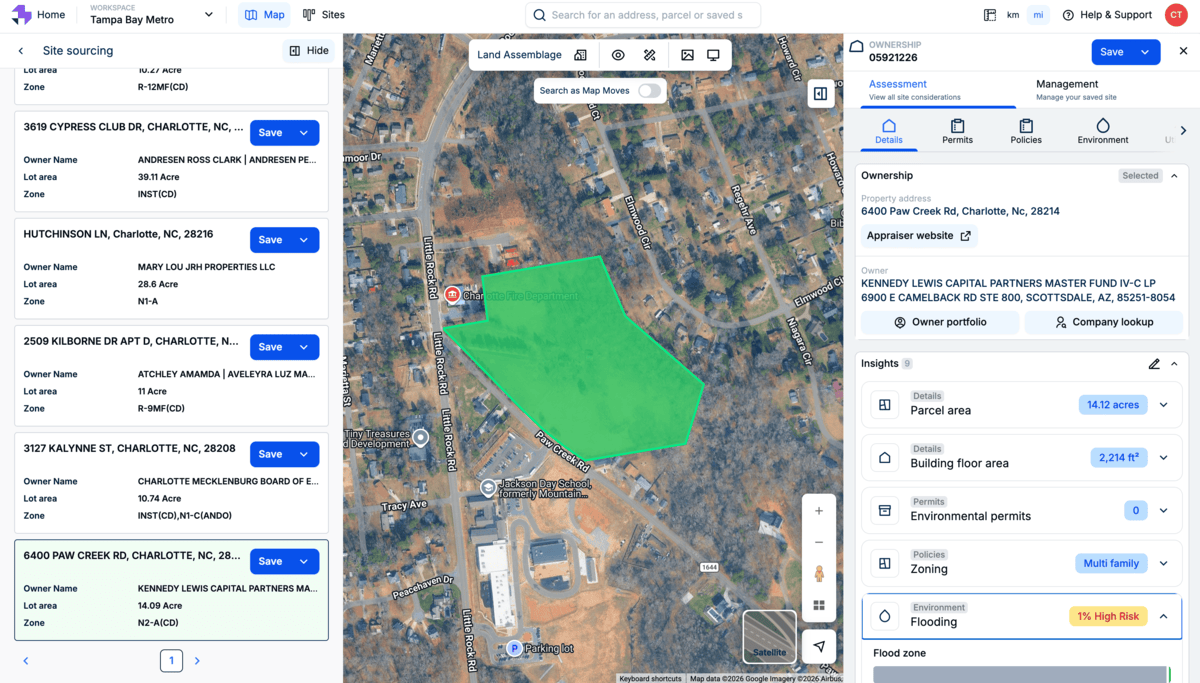Click the Owner portfolio button
1200x683 pixels.
click(x=940, y=322)
